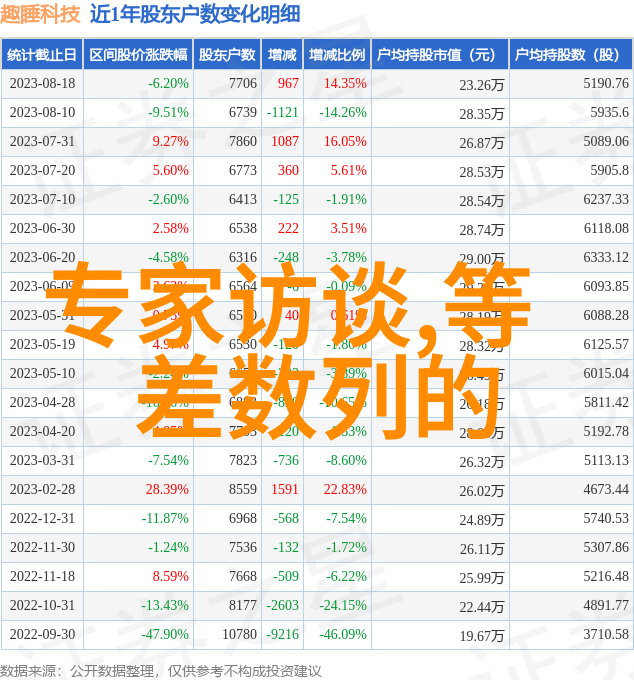
Task: Click average shares cell 6093.85
Action: coord(606,287)
